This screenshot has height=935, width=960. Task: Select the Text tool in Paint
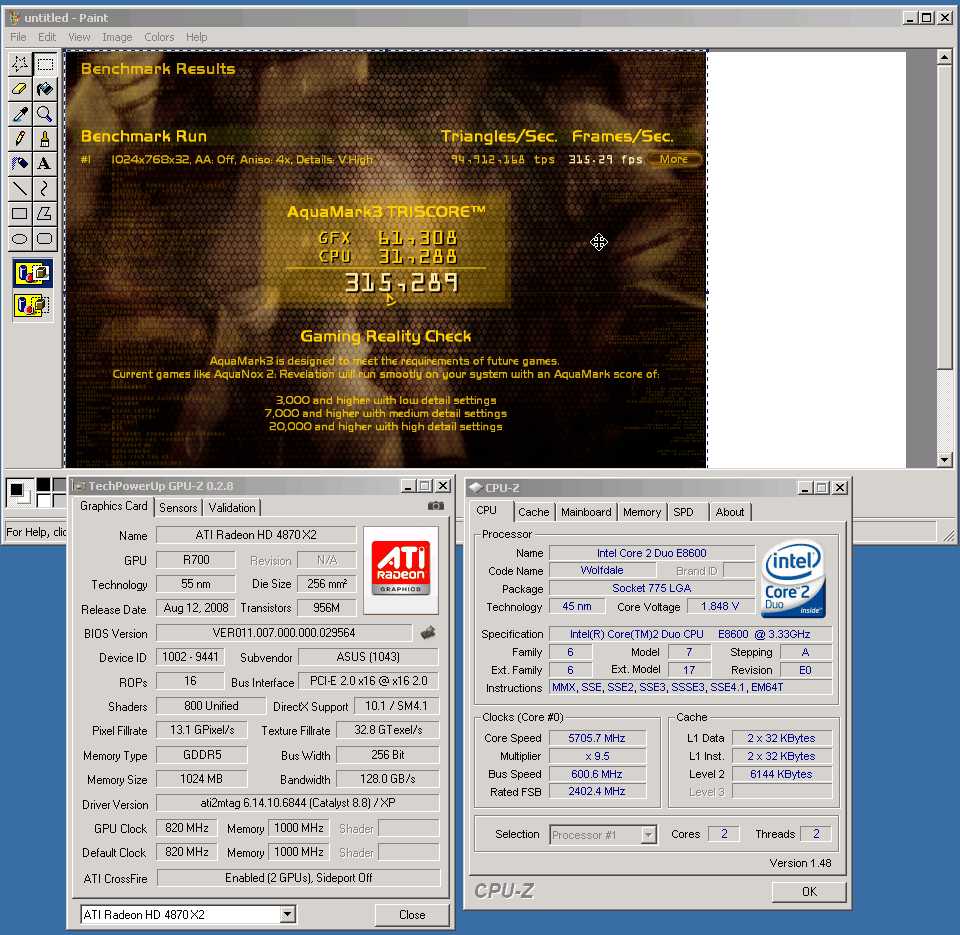45,164
